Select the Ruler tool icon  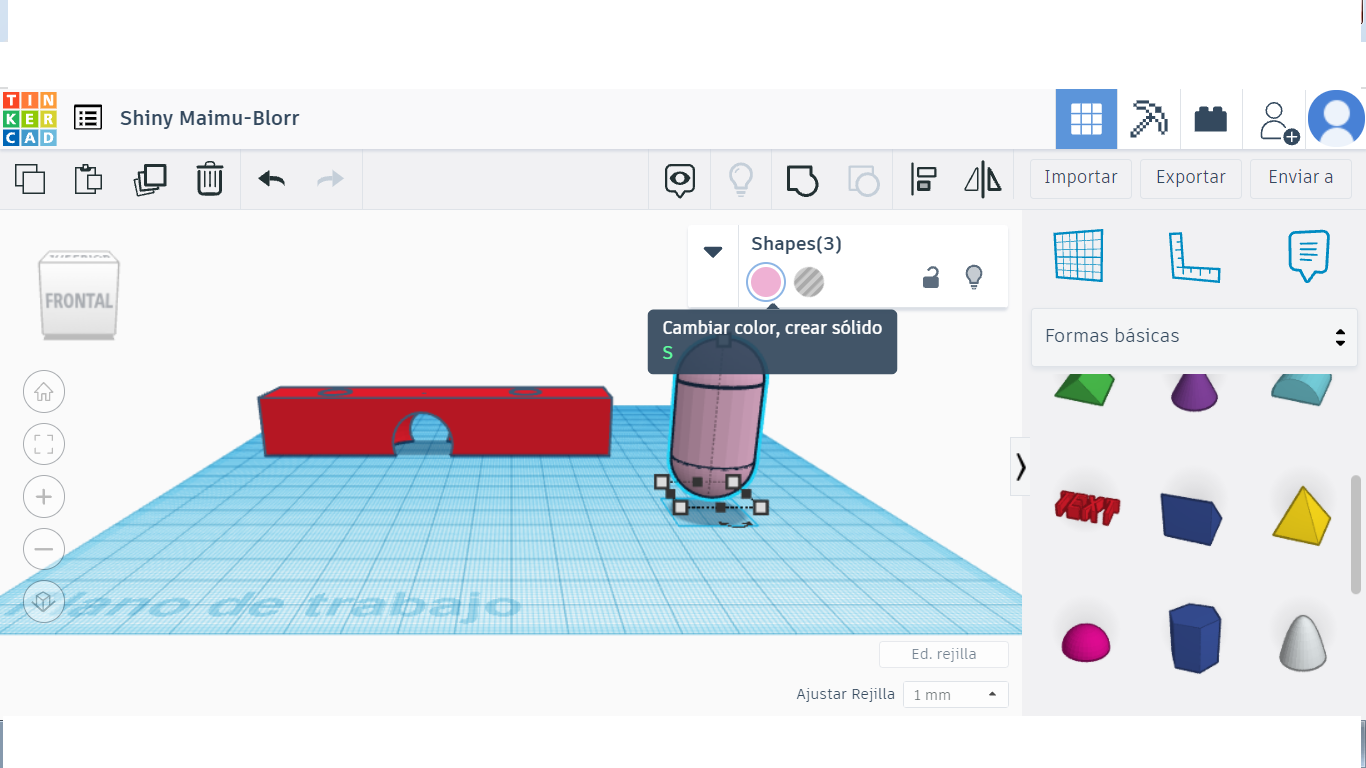point(1195,257)
